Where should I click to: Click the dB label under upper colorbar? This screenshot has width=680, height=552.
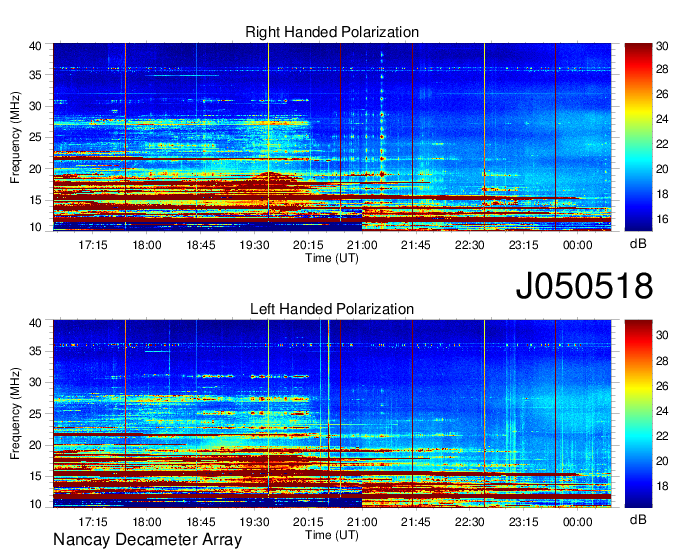tap(638, 244)
